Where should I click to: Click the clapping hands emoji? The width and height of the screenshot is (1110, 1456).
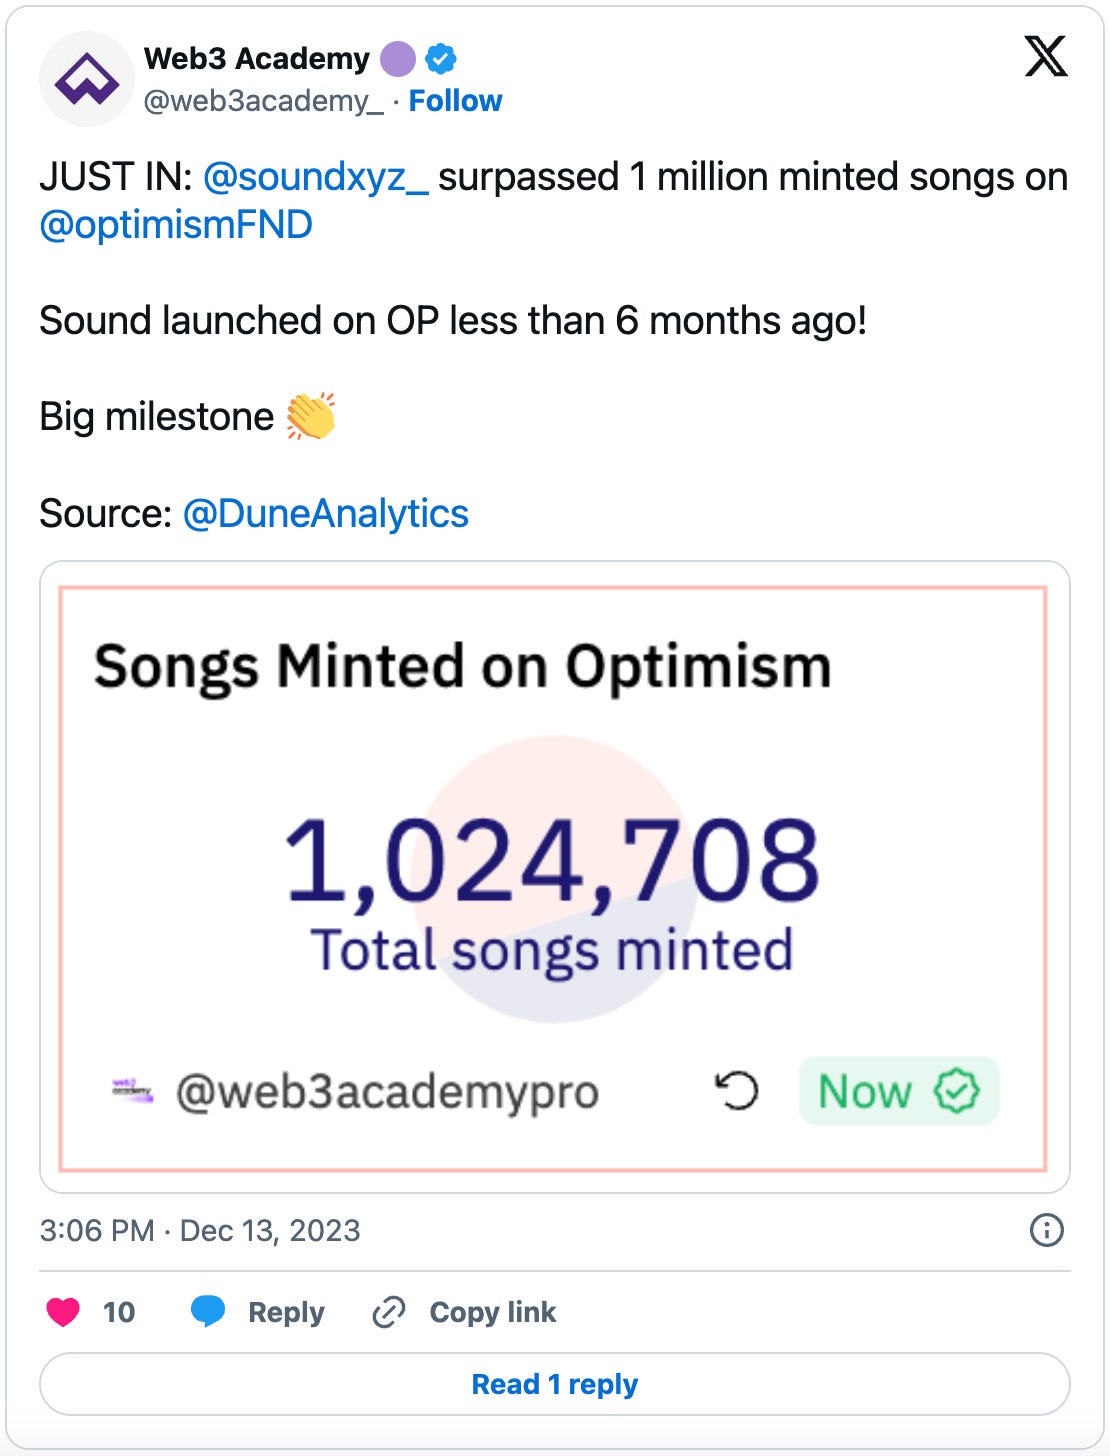[311, 416]
